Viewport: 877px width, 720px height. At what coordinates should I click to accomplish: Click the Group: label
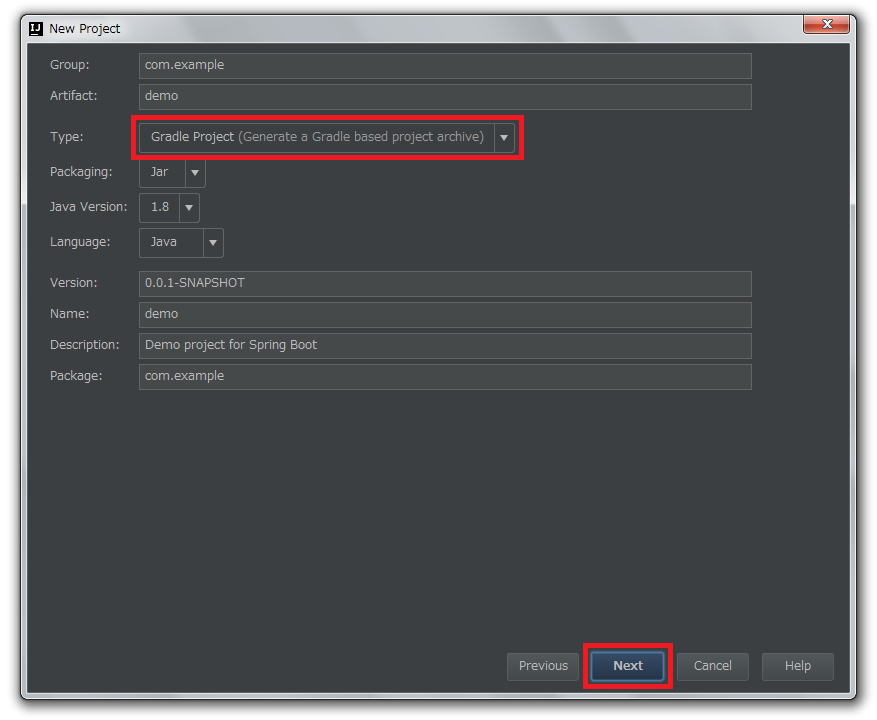point(69,65)
